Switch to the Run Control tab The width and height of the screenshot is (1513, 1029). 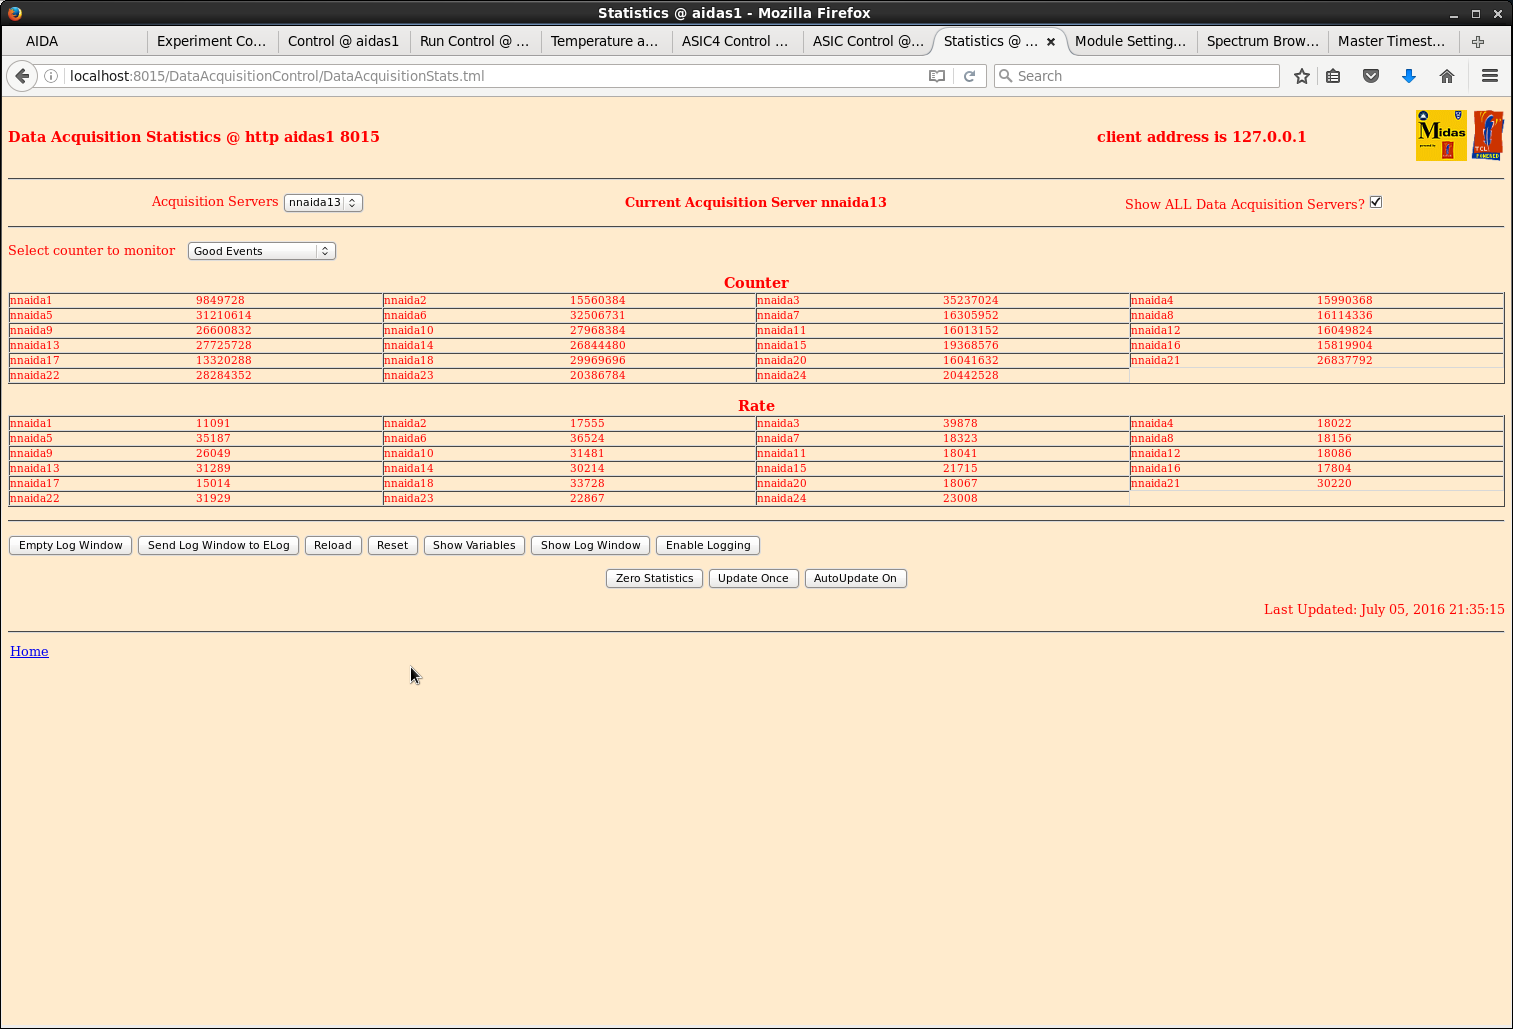(x=474, y=41)
